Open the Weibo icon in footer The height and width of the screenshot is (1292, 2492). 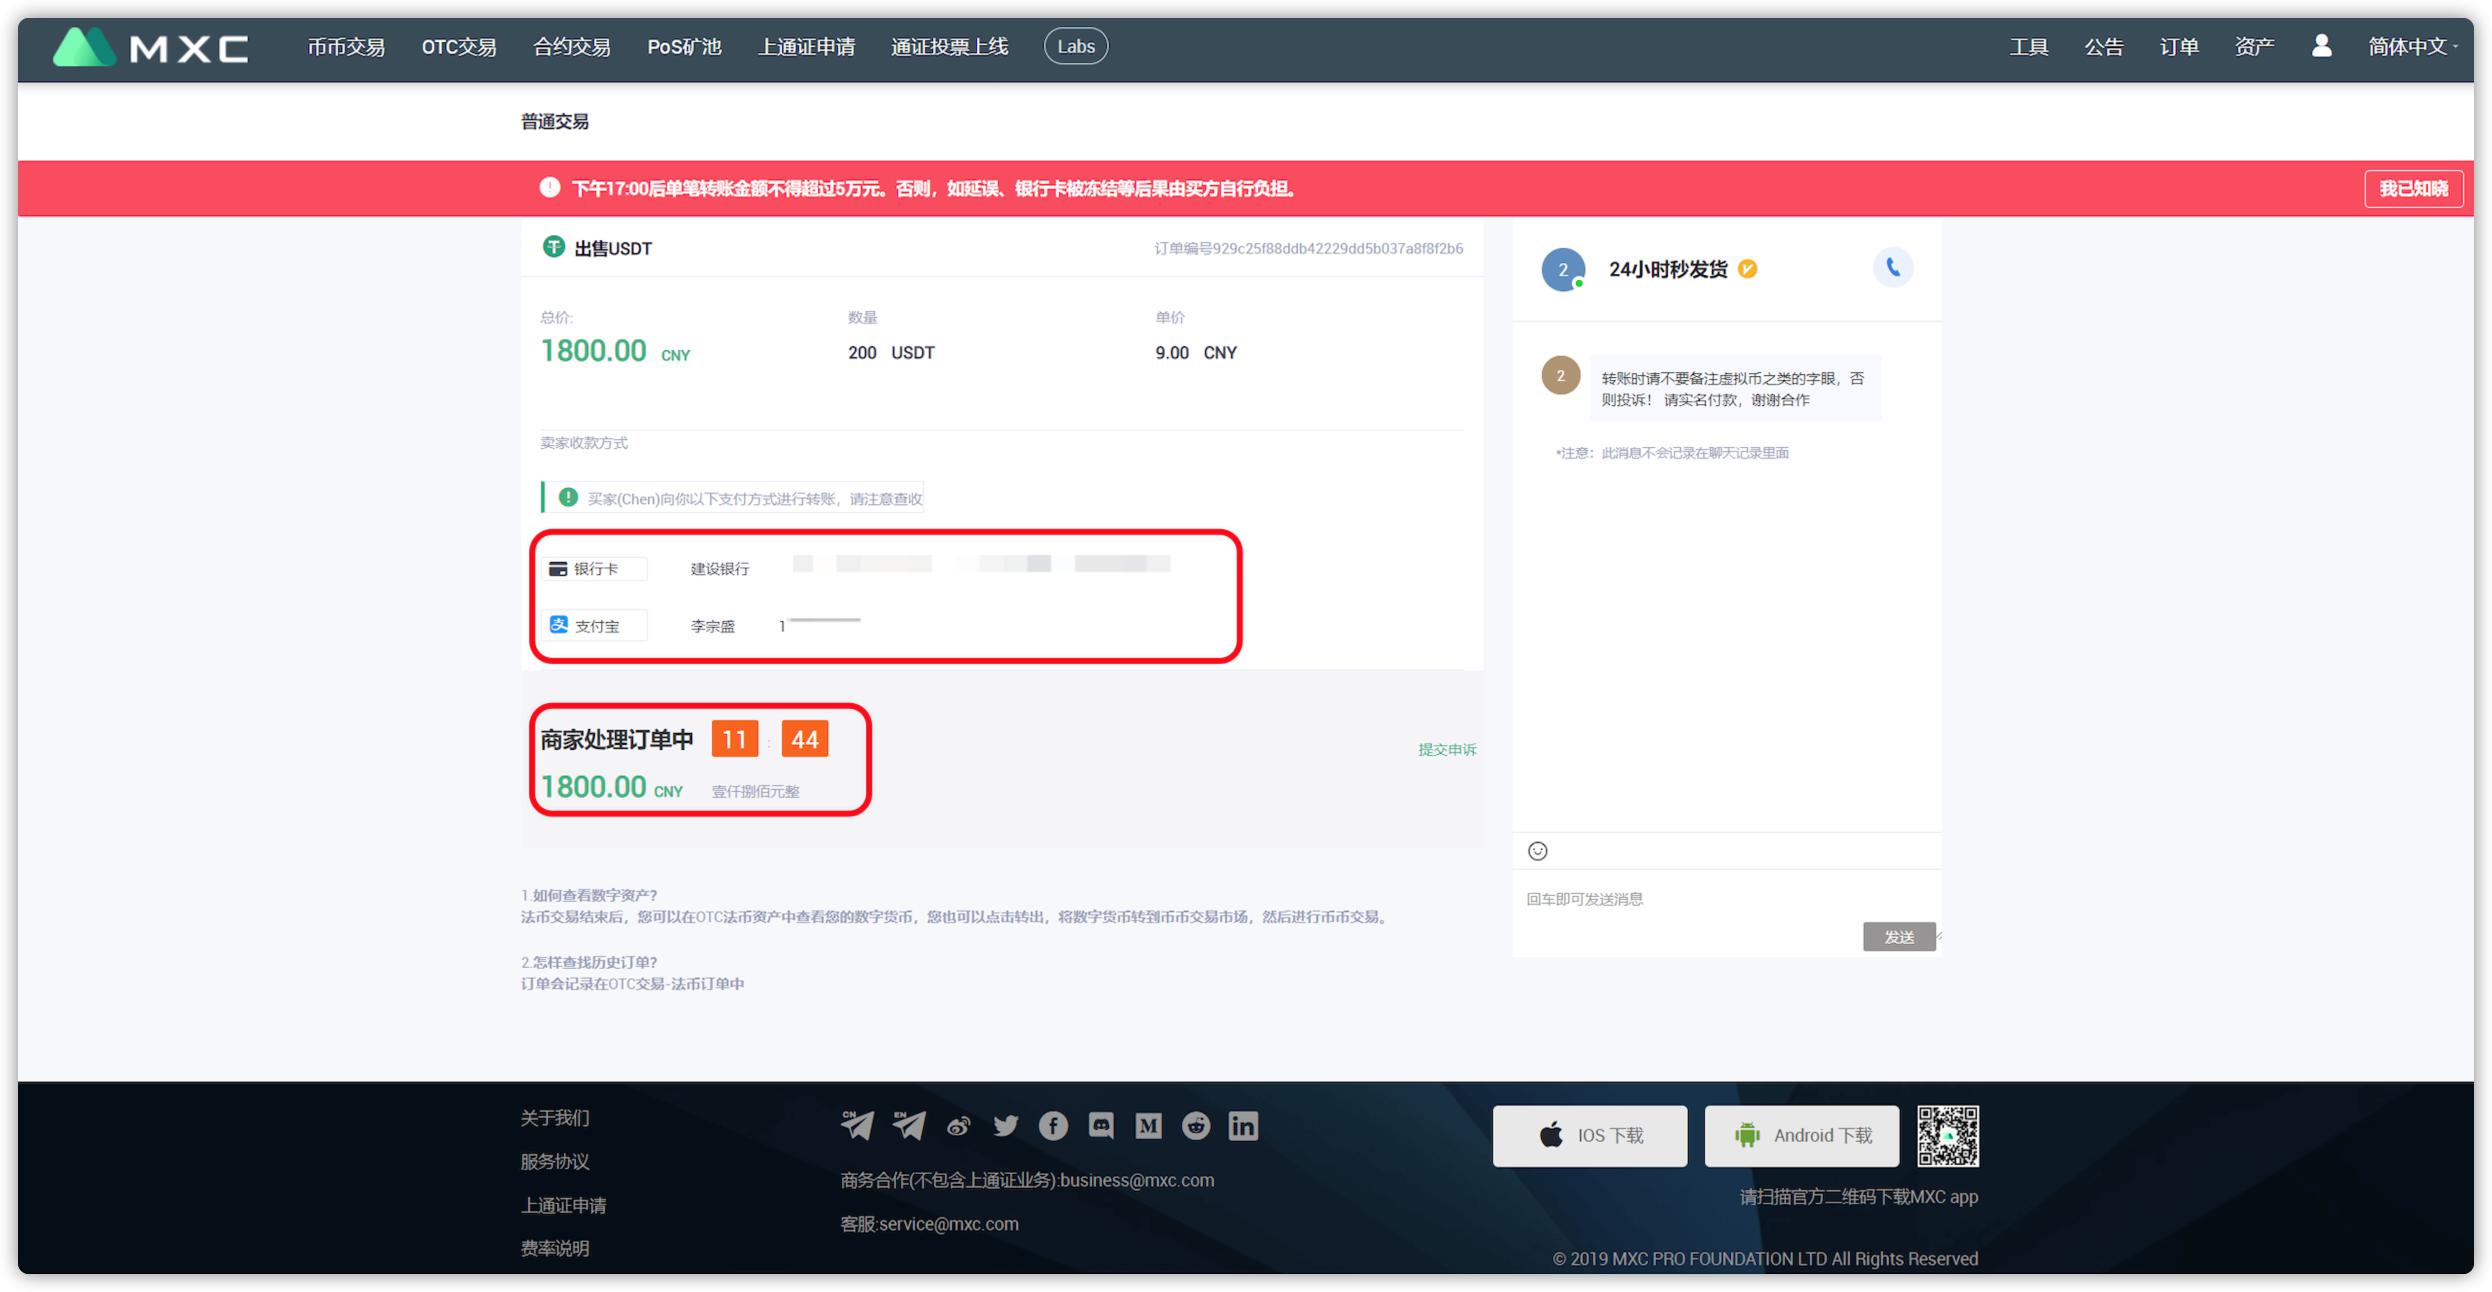point(958,1126)
